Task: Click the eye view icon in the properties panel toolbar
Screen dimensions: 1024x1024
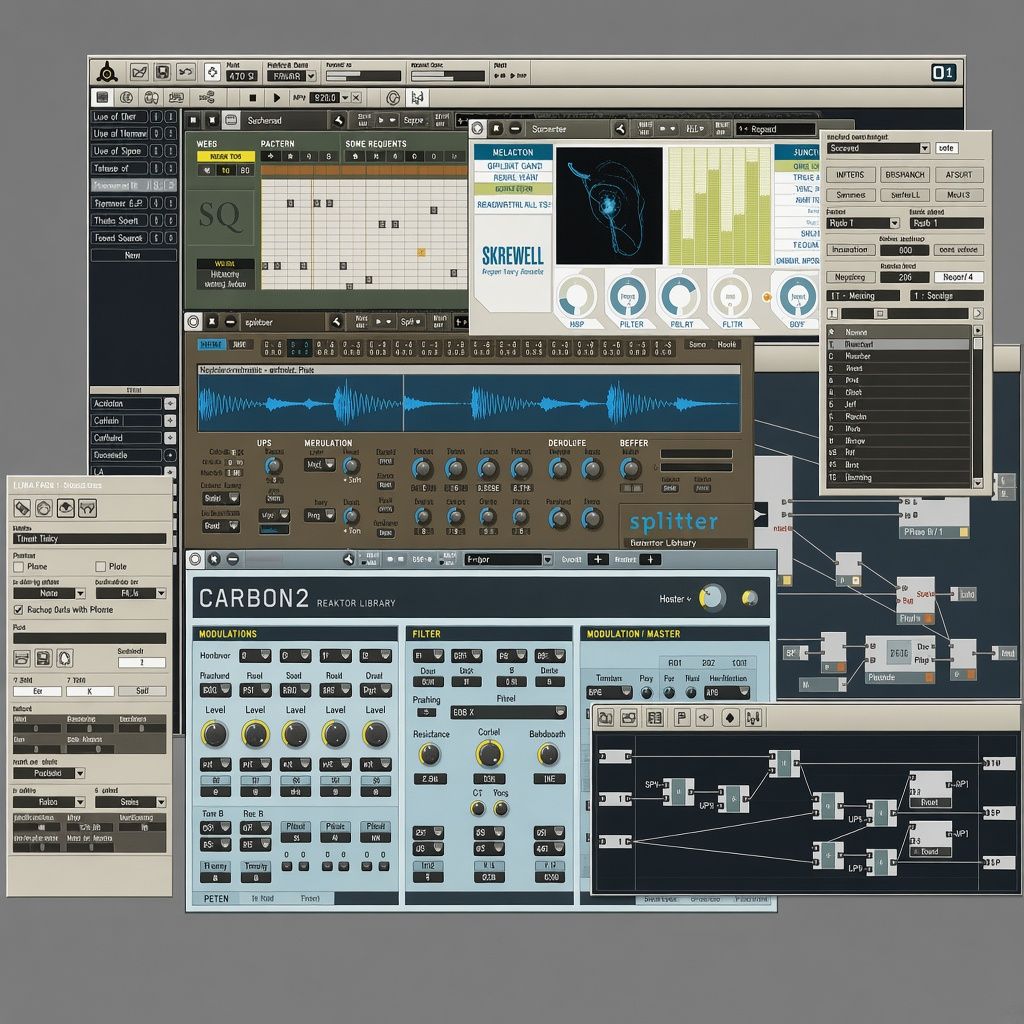Action: coord(65,507)
